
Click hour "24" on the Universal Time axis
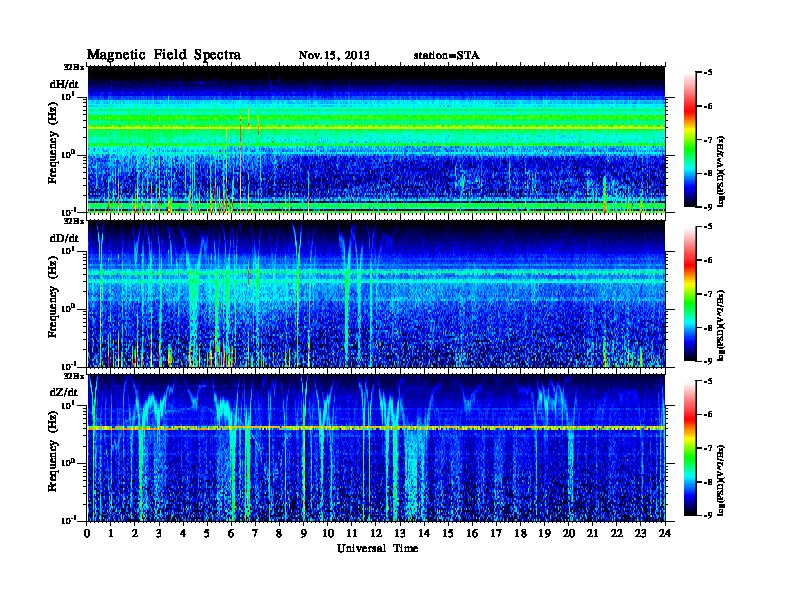tap(665, 533)
